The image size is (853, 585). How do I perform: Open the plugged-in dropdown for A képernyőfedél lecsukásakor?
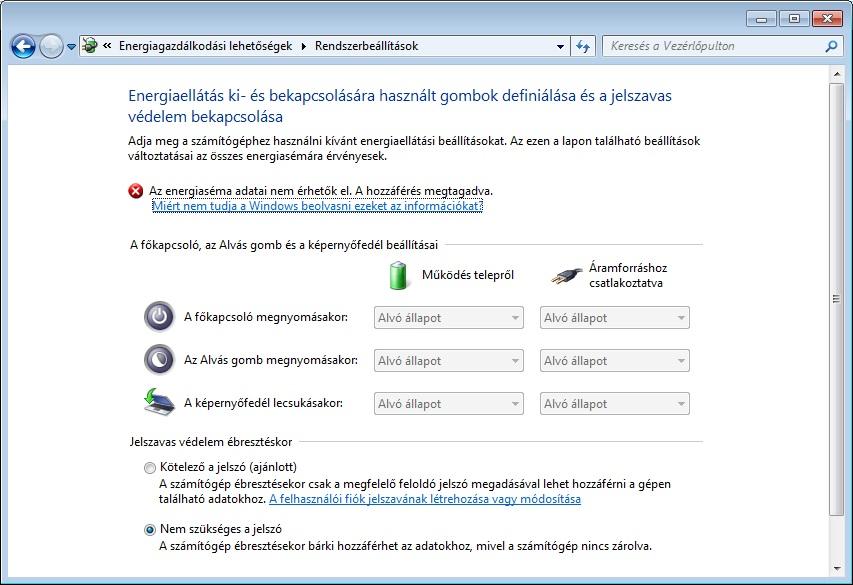615,404
